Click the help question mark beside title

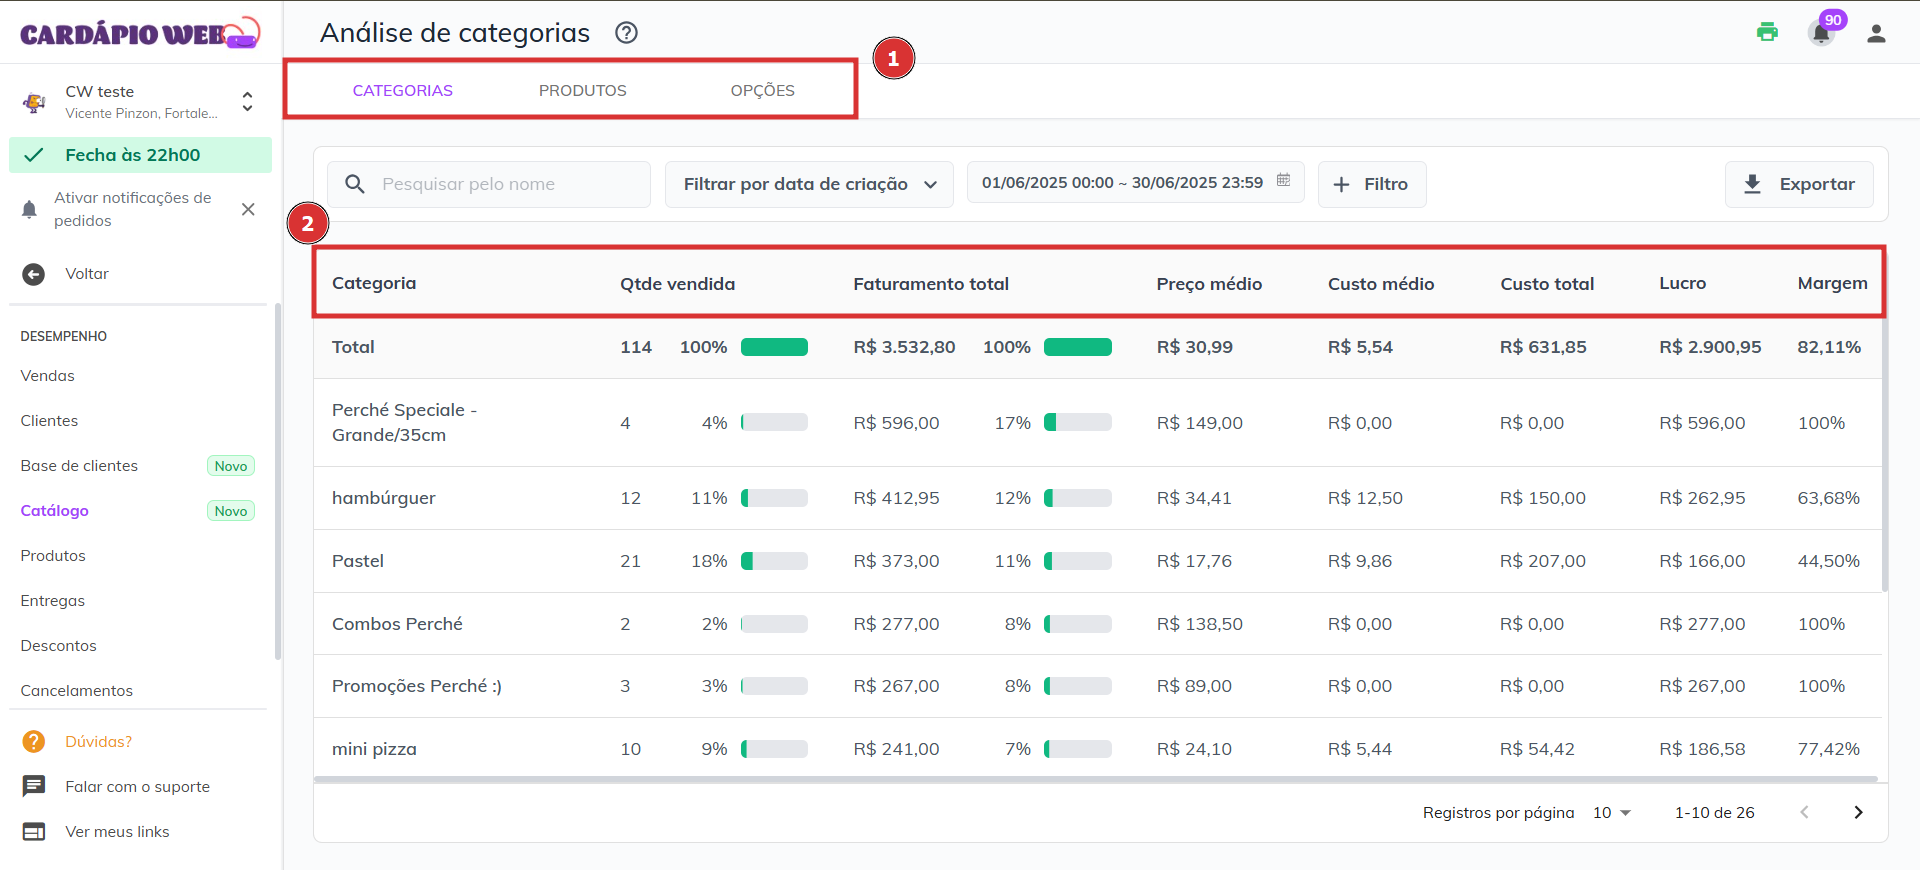click(x=626, y=33)
